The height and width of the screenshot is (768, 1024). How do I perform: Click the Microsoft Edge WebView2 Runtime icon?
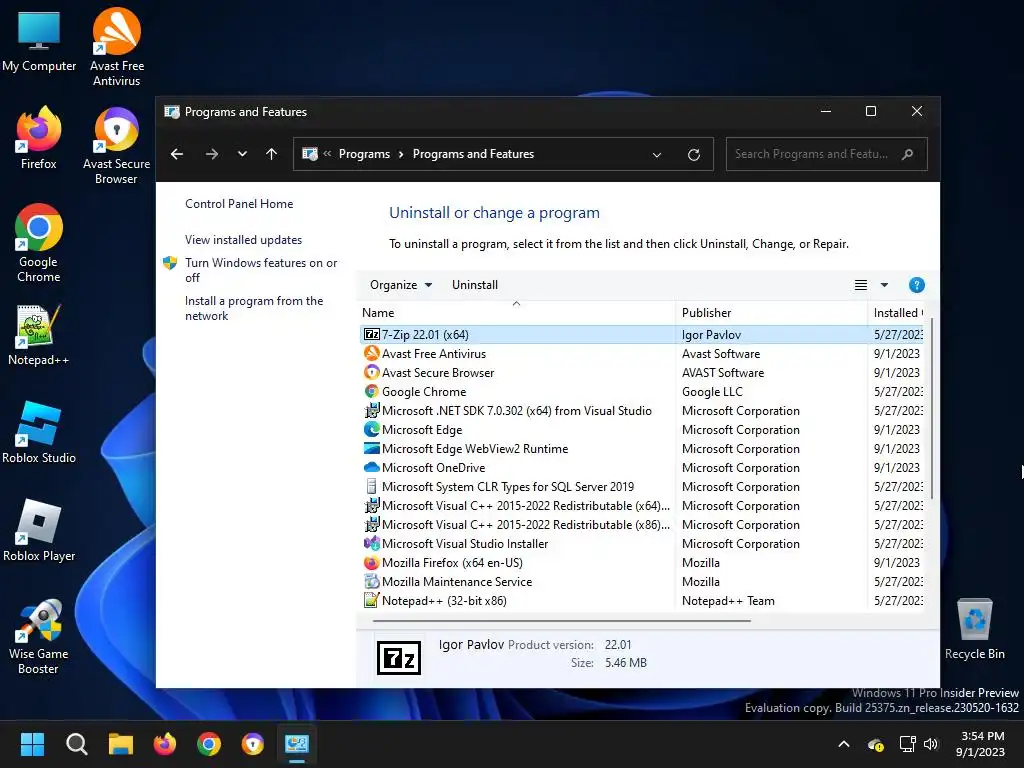(372, 449)
